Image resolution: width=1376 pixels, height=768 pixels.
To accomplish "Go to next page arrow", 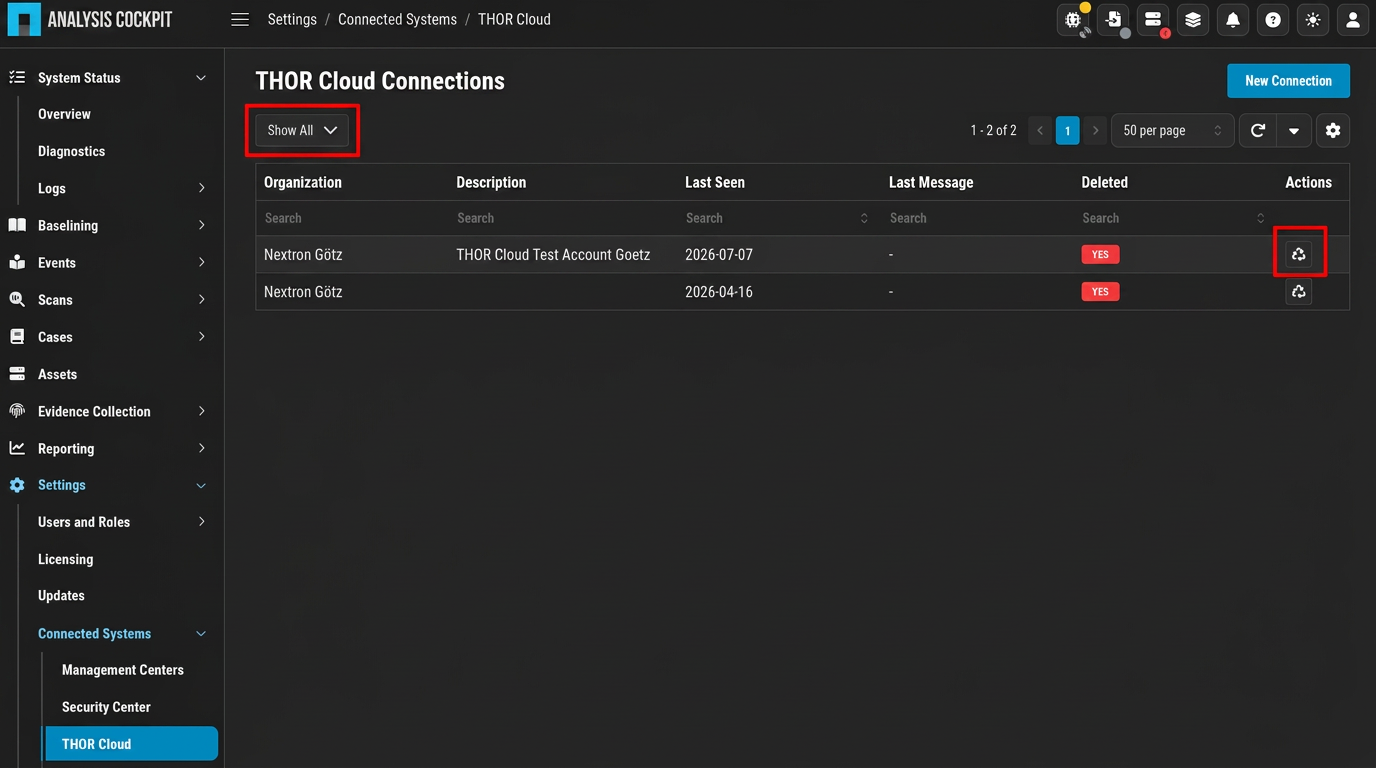I will pos(1096,131).
